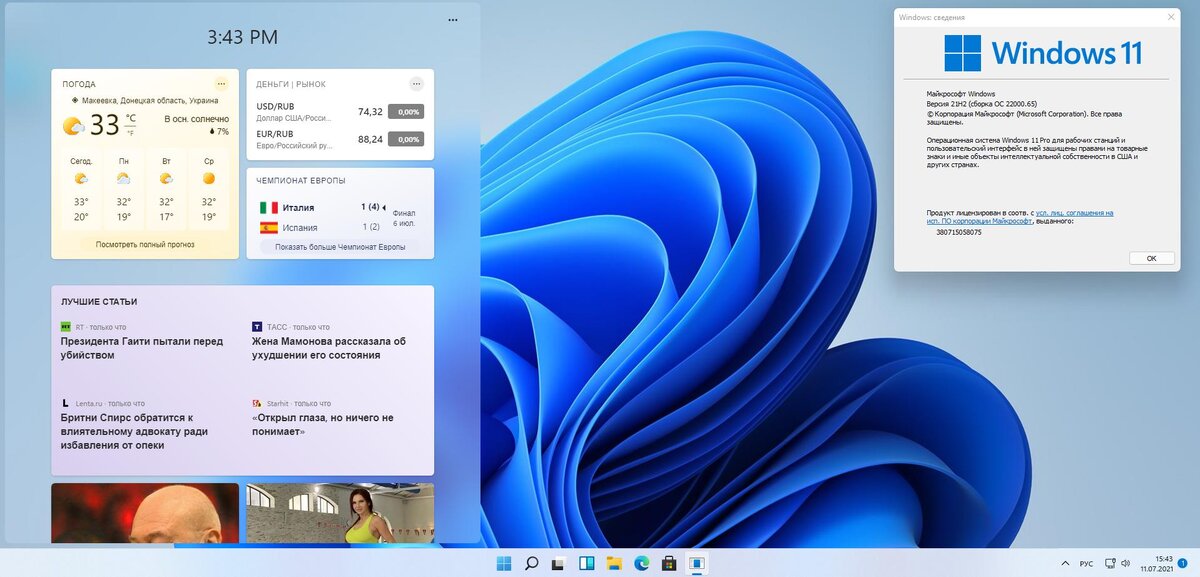Viewport: 1200px width, 577px height.
Task: Open the USD/RUB currency row
Action: click(340, 112)
